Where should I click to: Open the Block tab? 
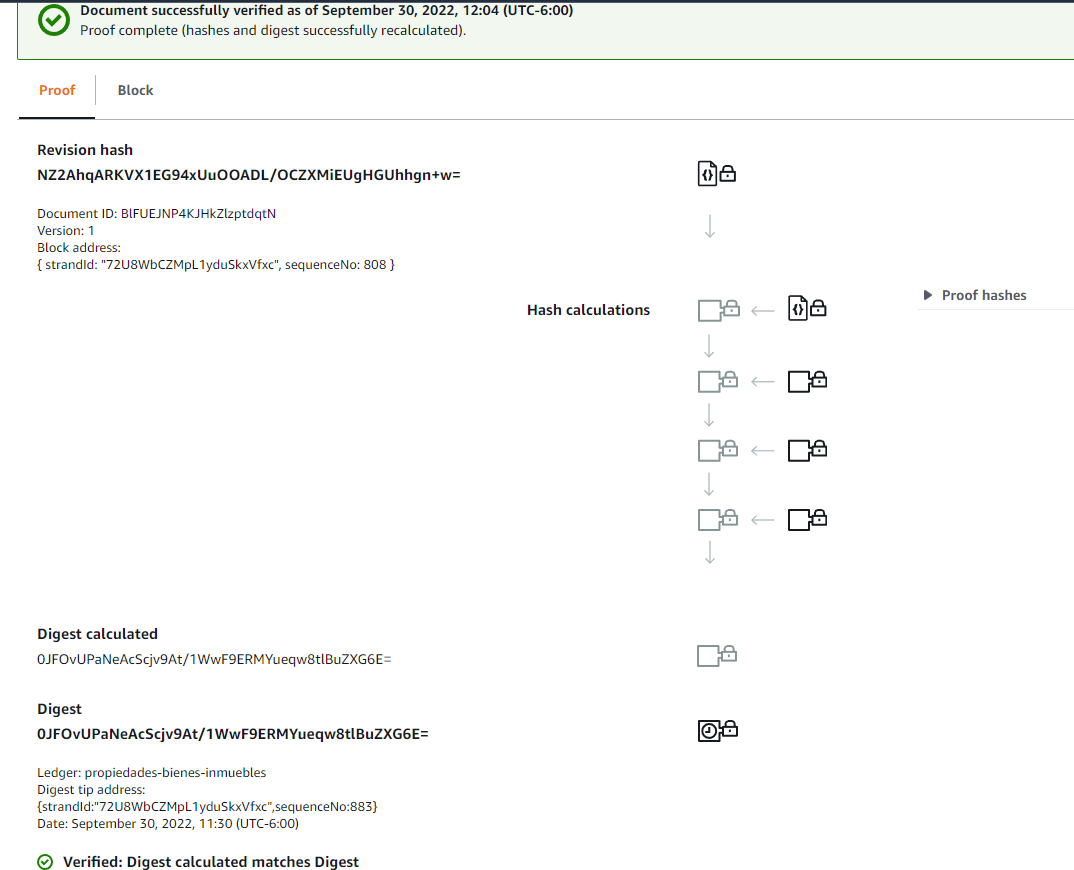[135, 90]
